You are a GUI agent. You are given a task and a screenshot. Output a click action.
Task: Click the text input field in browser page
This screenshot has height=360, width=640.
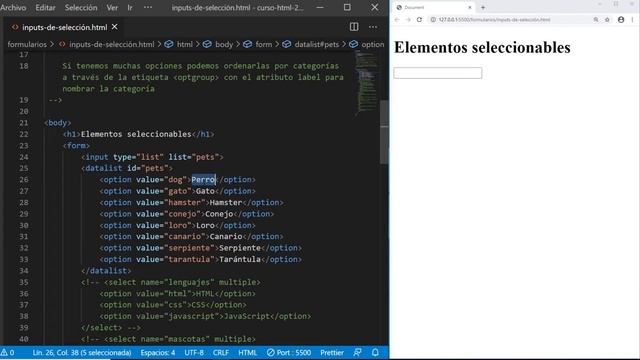click(438, 73)
